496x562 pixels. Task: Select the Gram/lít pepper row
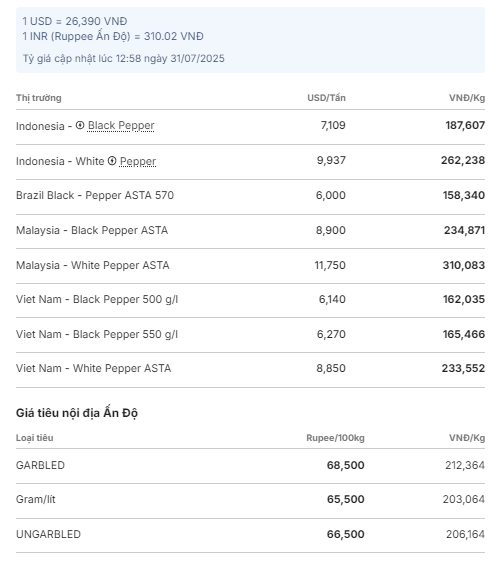pos(250,500)
